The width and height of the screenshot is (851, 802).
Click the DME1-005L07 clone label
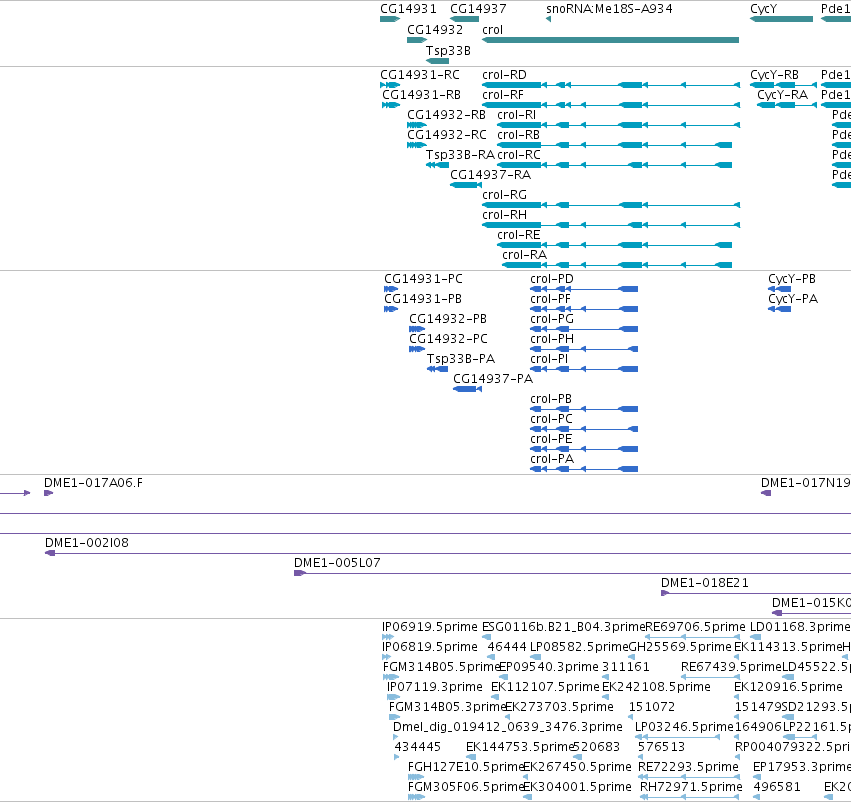[337, 563]
